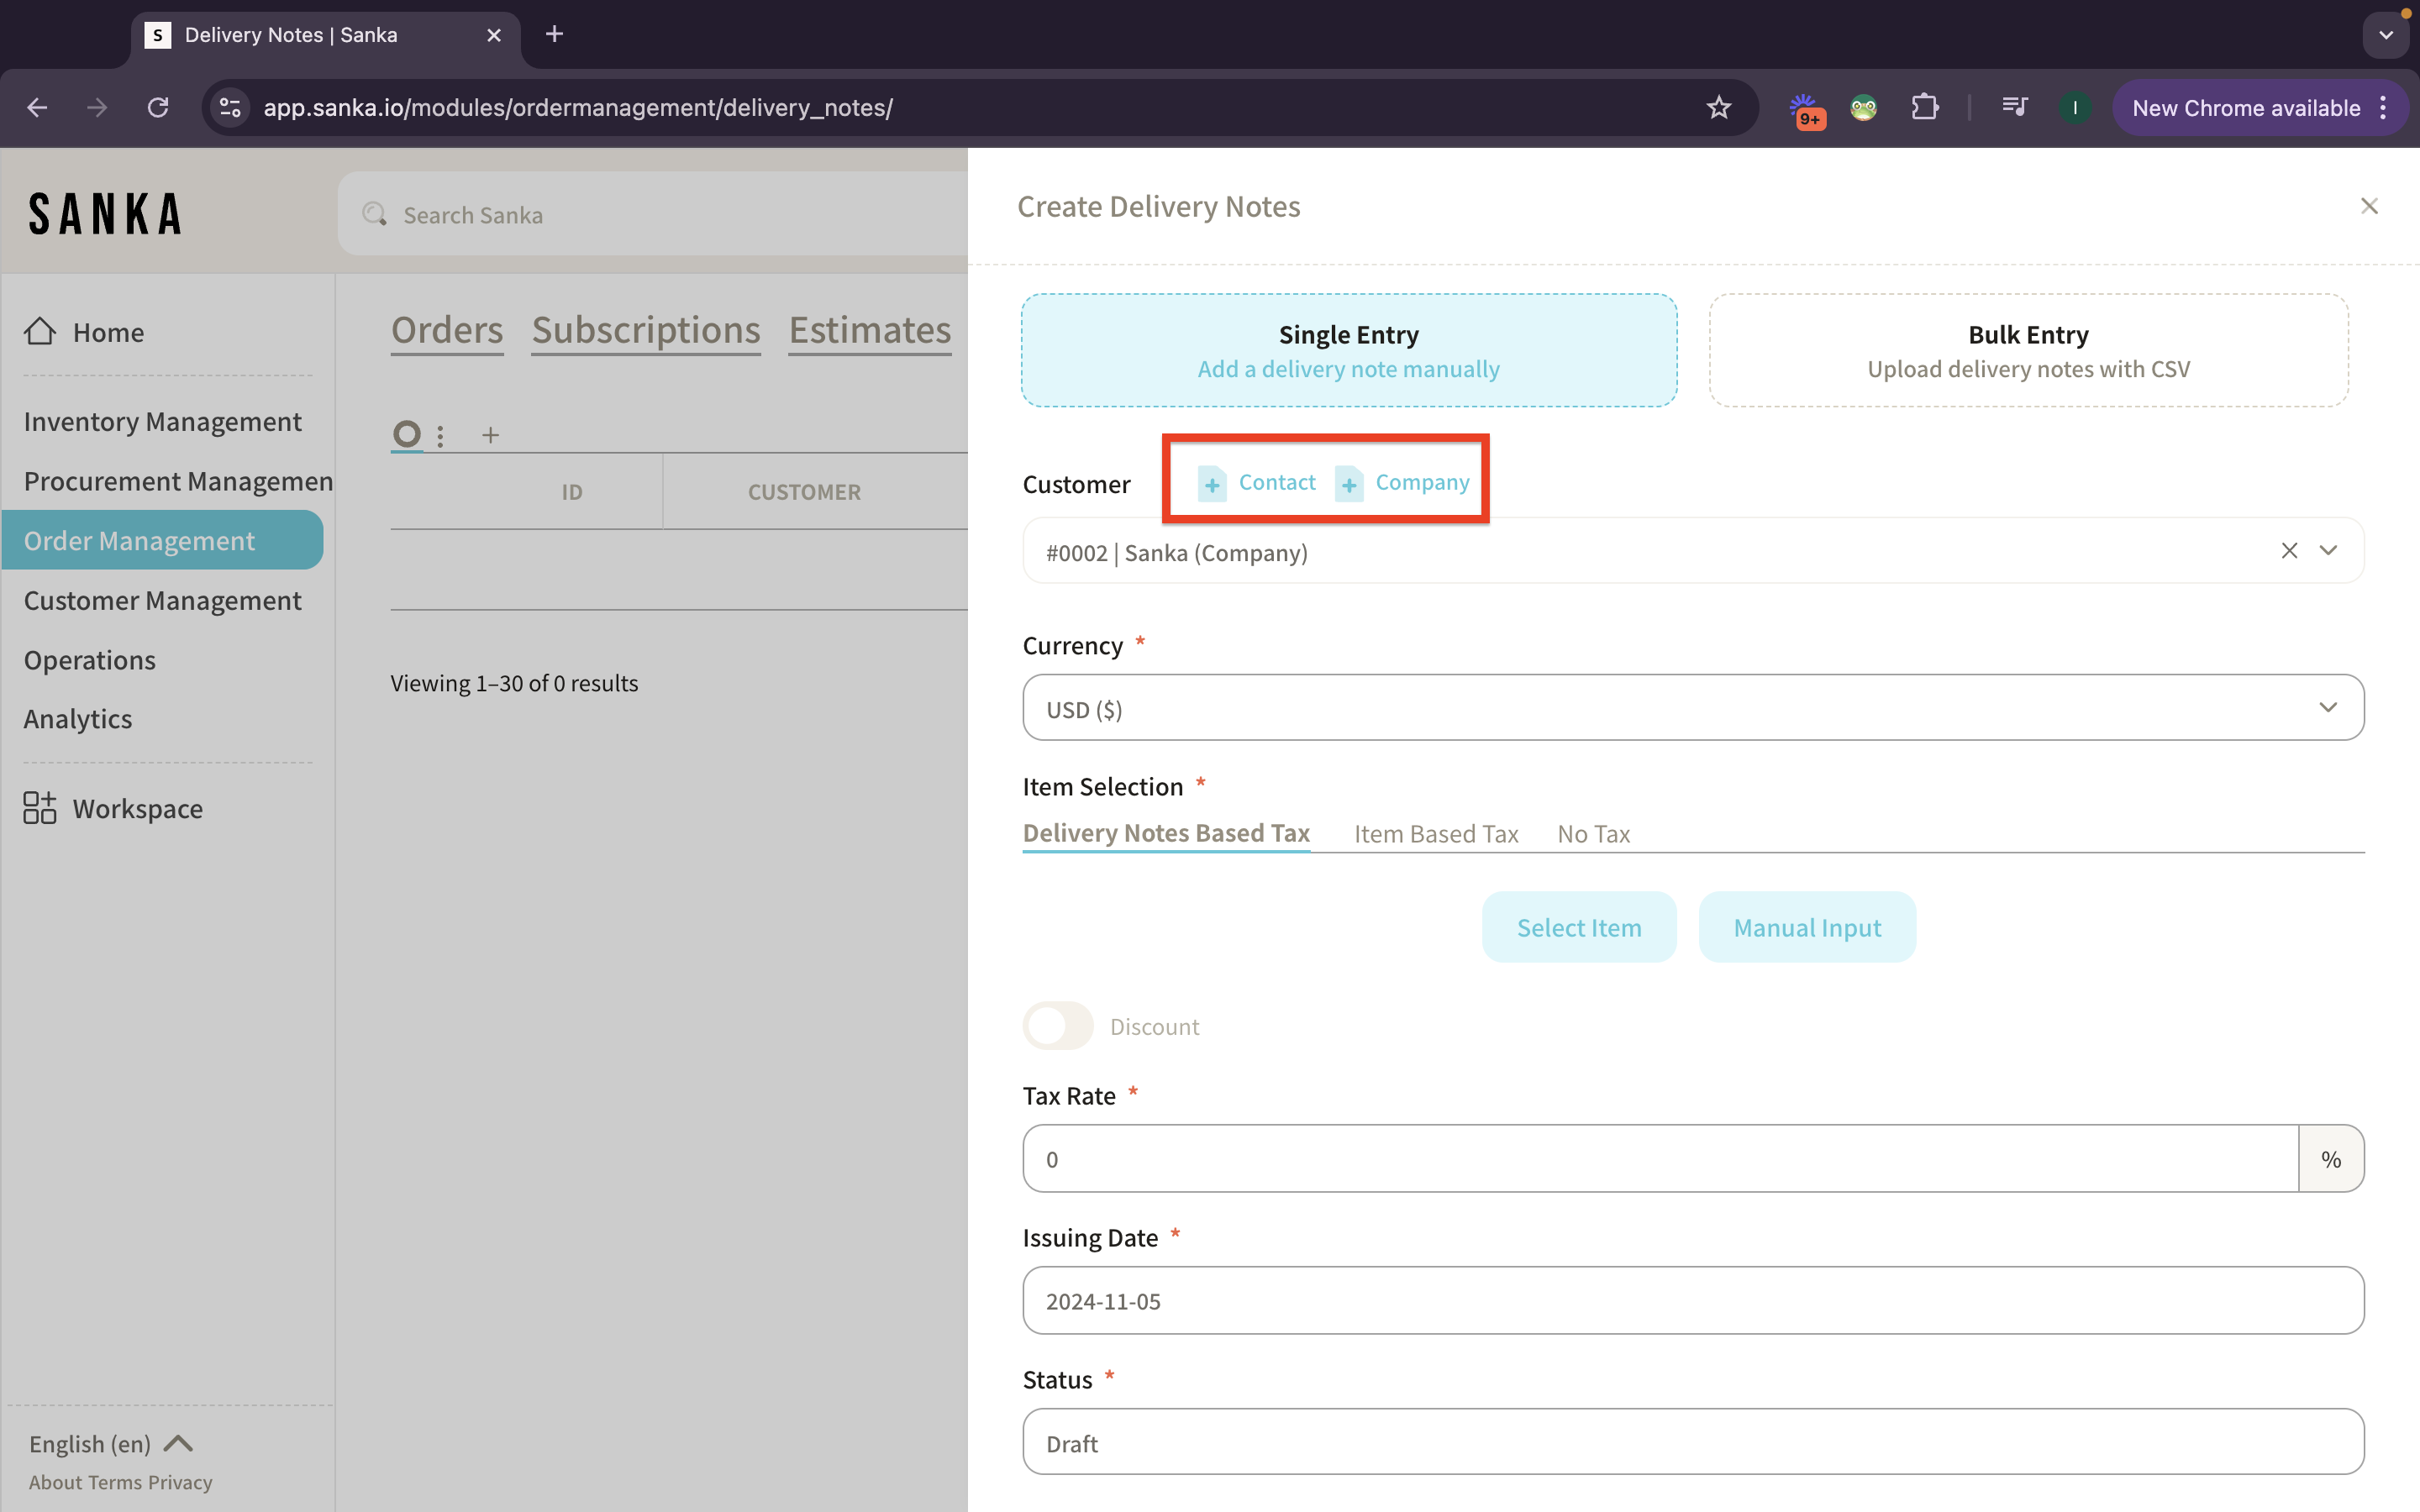Click the browser address bar URL

[x=578, y=108]
